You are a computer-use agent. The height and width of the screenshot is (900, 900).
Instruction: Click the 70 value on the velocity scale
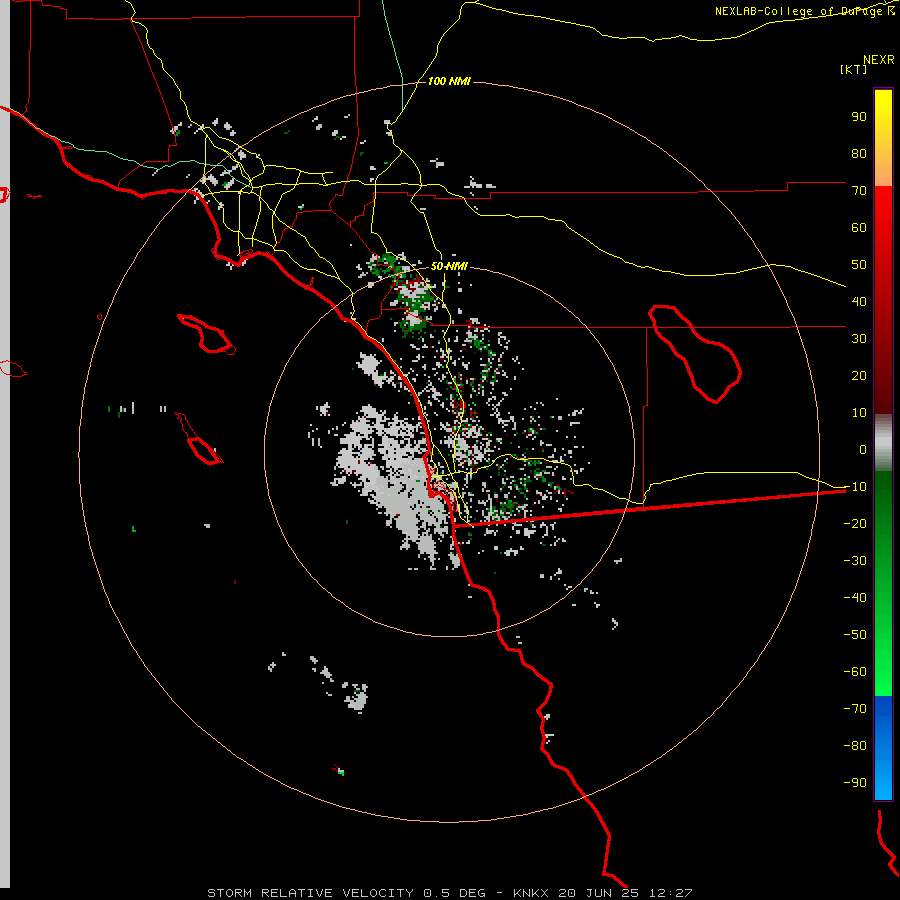pos(859,191)
